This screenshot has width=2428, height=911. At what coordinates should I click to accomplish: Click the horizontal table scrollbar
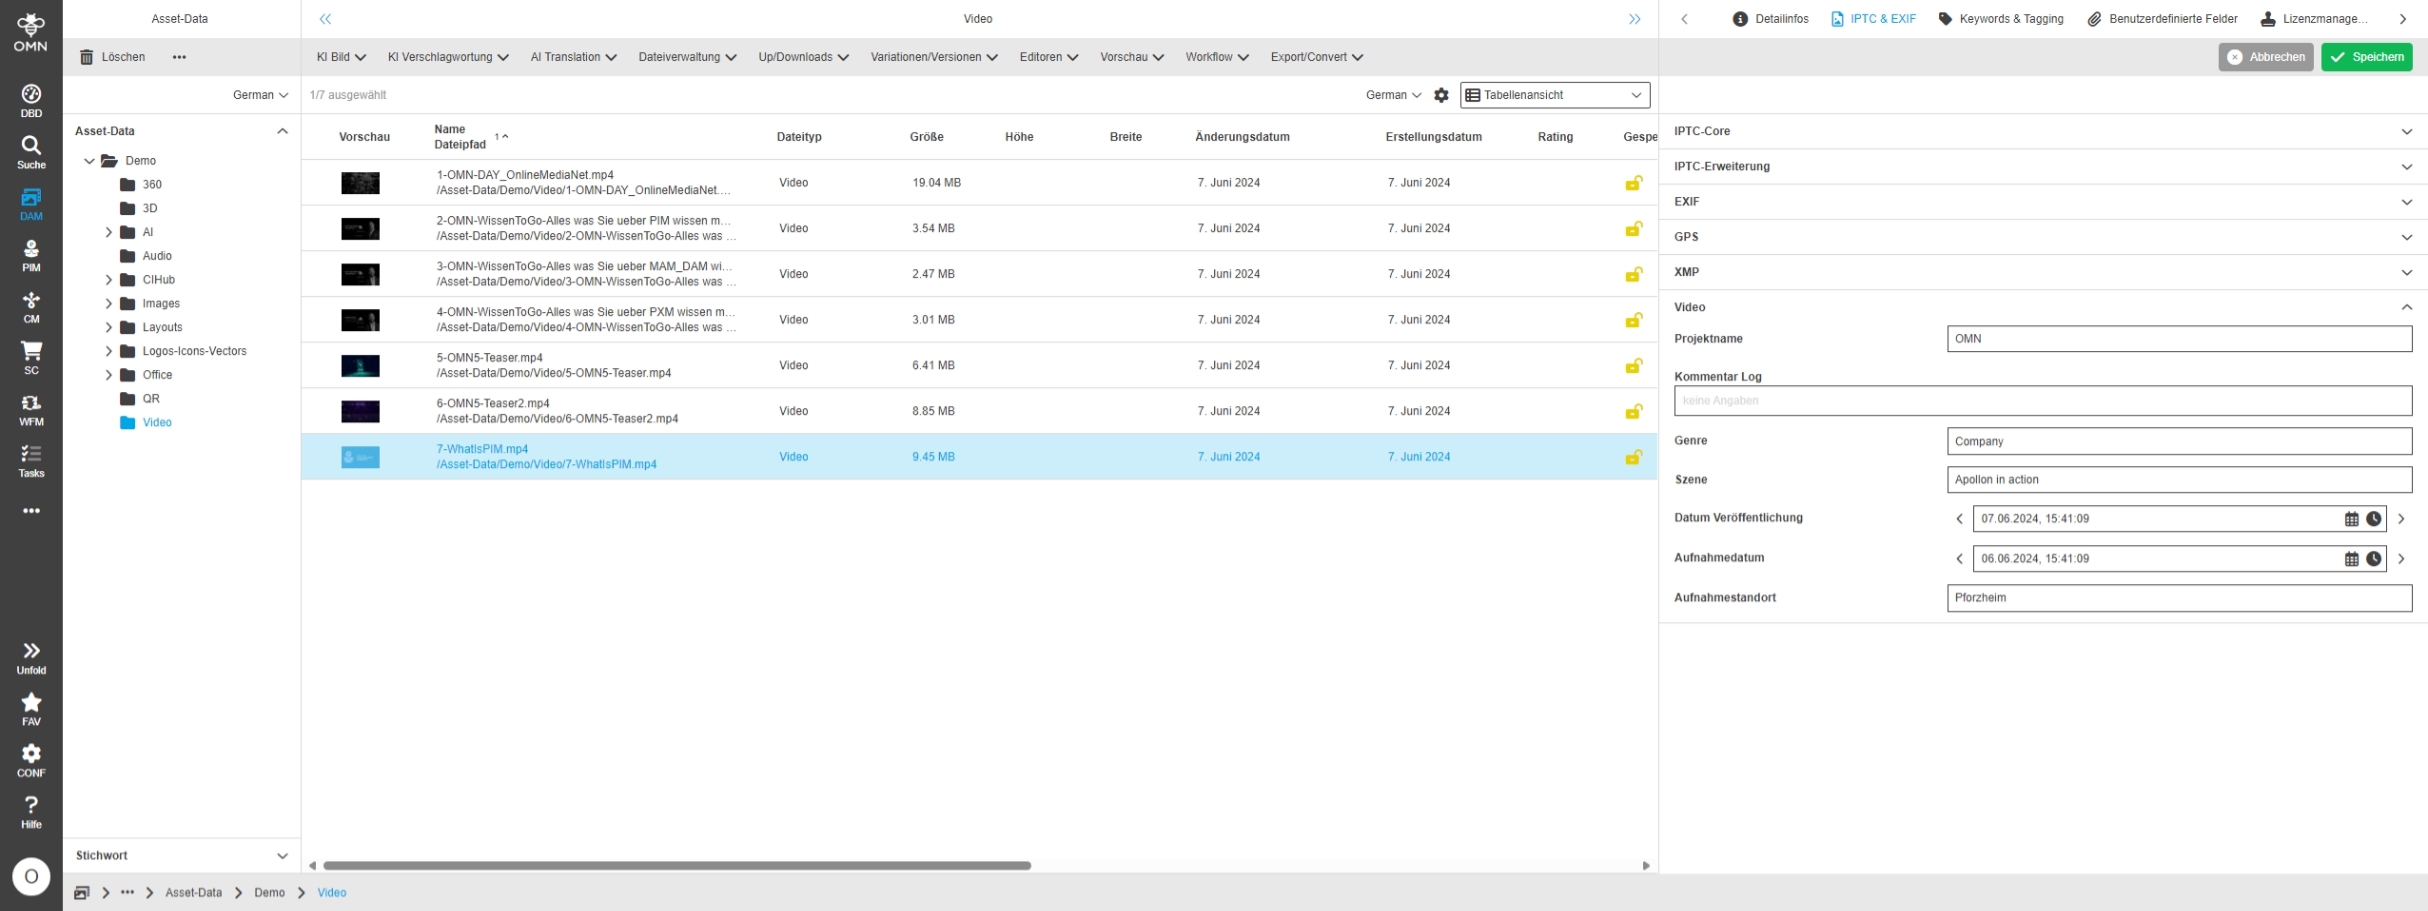pyautogui.click(x=676, y=866)
